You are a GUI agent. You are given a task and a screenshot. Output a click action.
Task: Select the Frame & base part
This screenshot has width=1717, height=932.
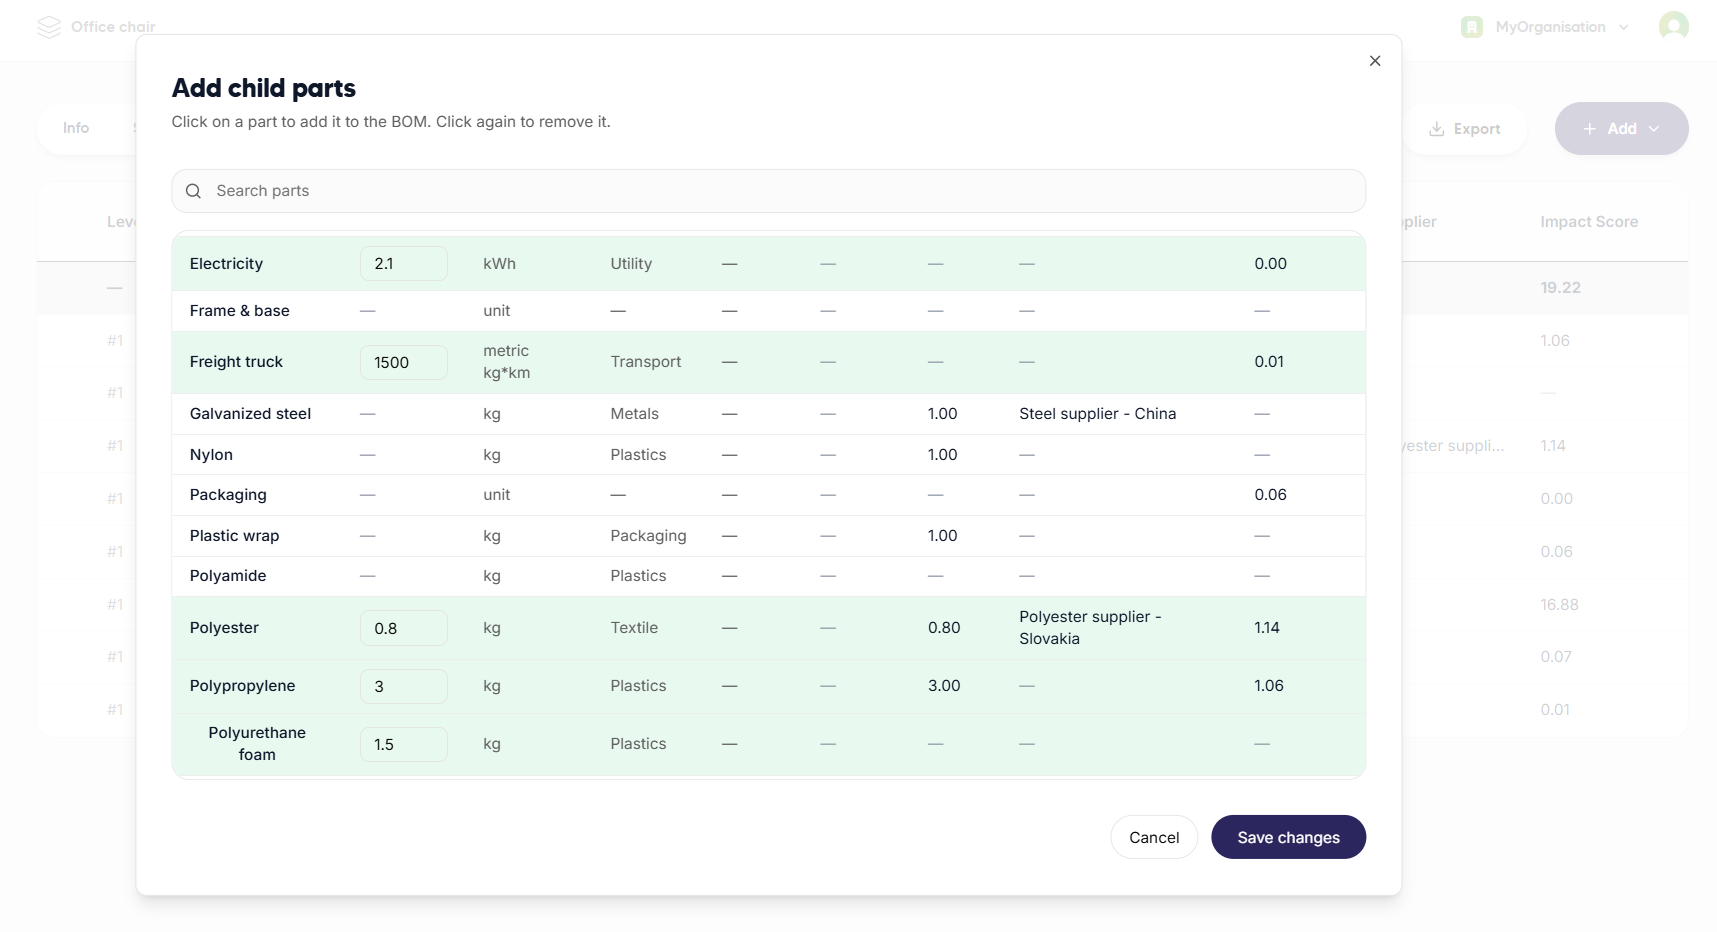[x=240, y=311]
